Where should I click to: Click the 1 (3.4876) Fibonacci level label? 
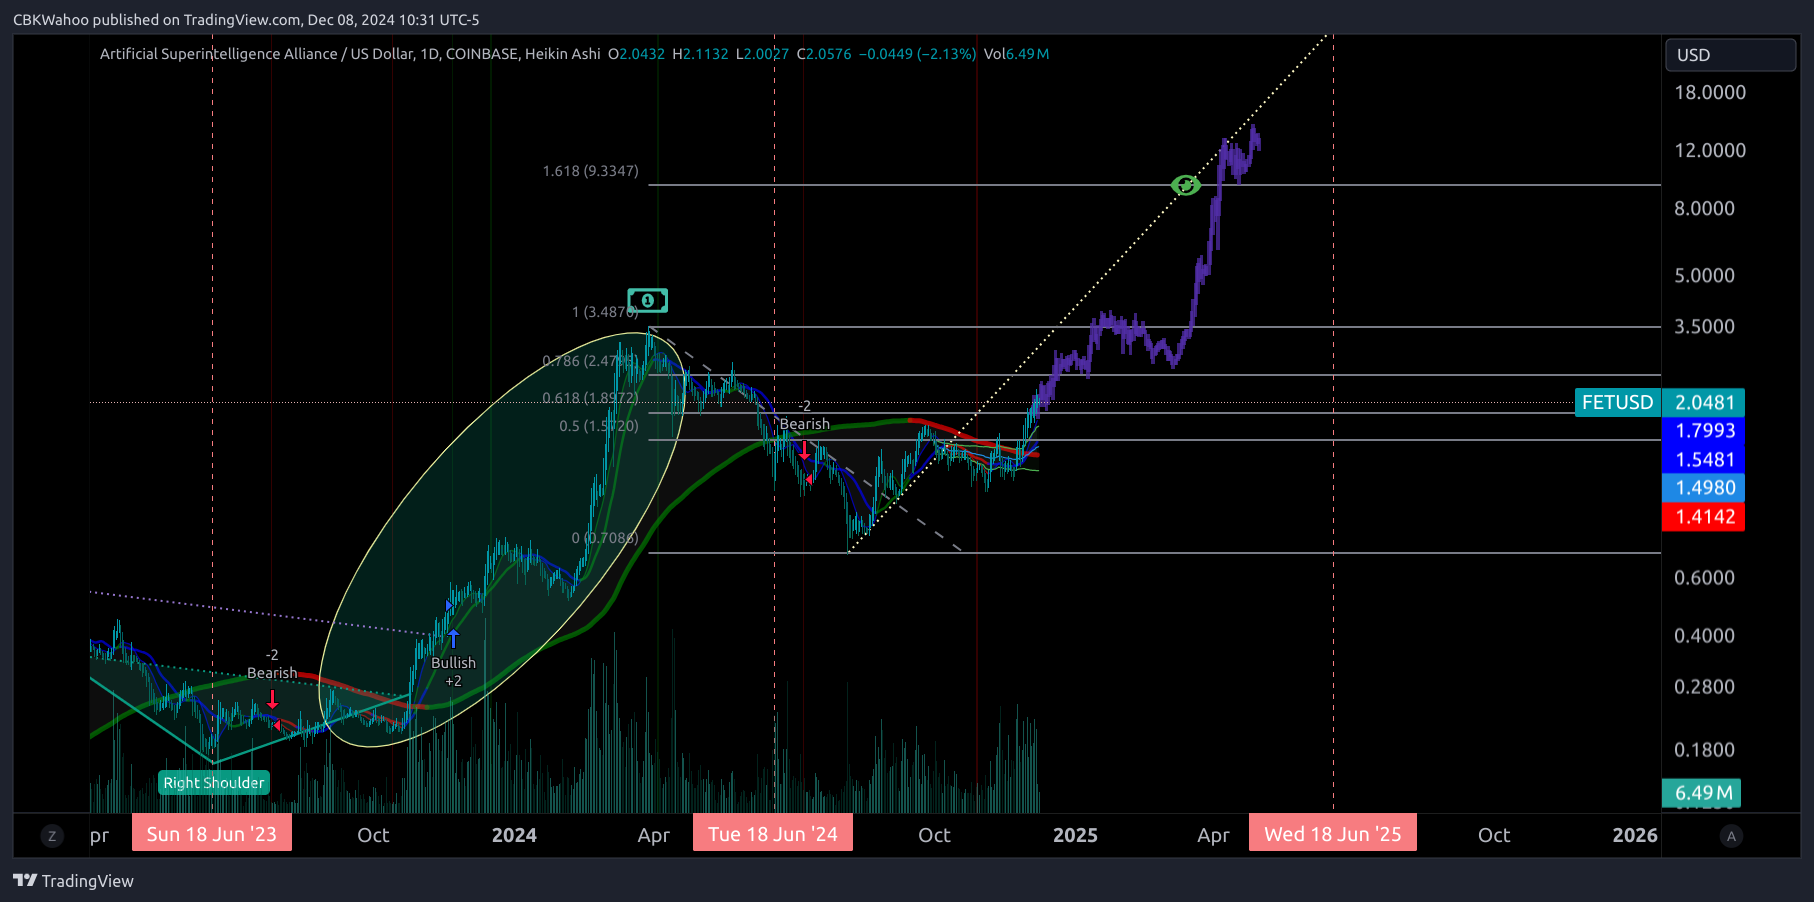[605, 312]
